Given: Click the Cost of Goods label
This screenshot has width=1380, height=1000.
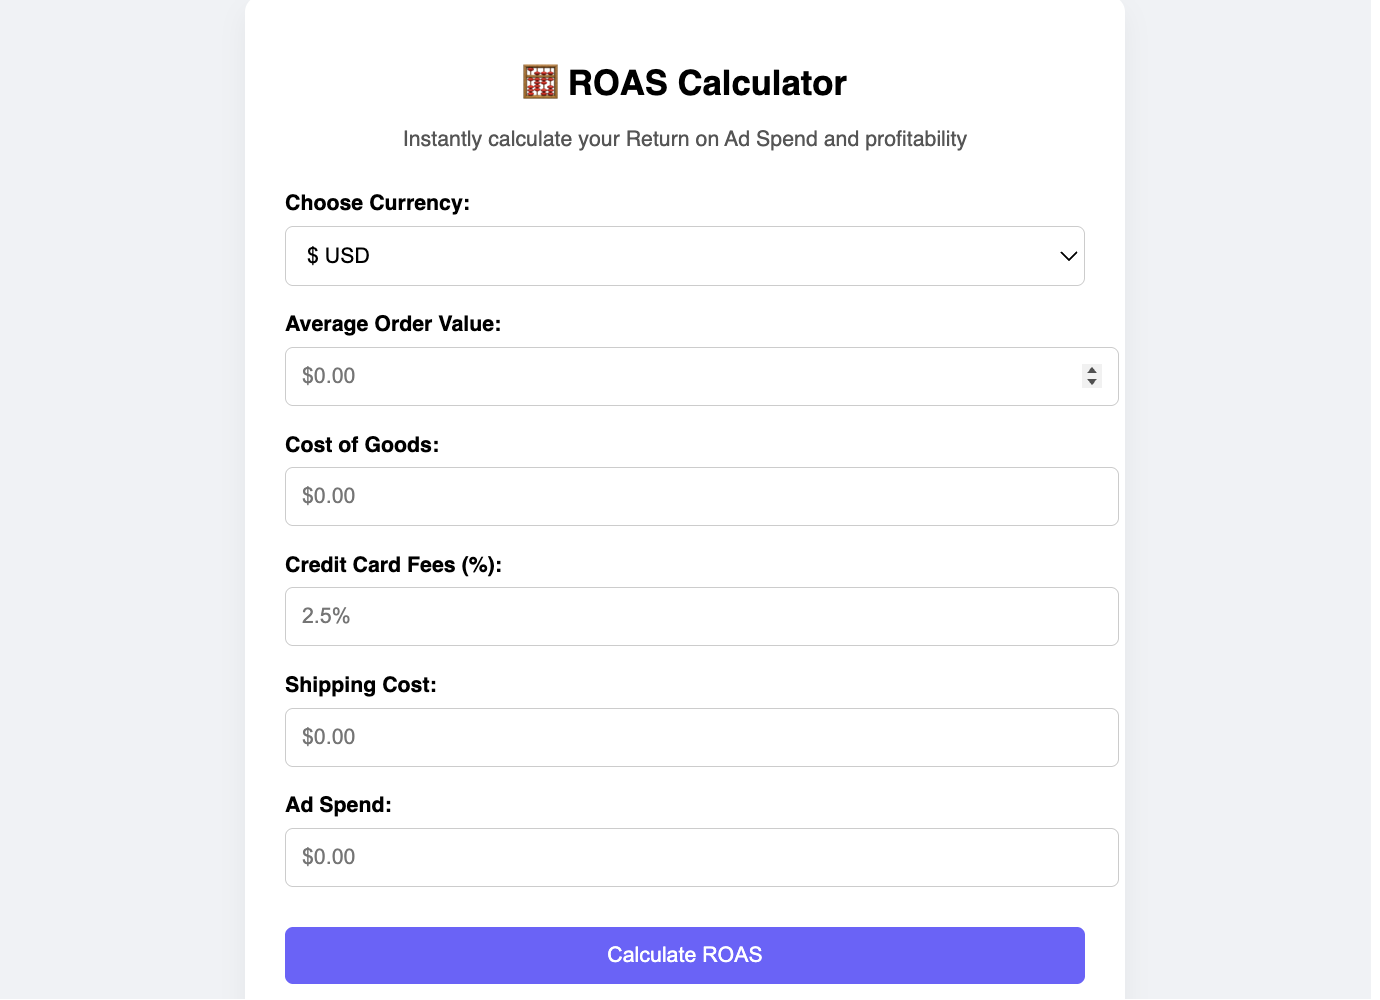Looking at the screenshot, I should (x=362, y=445).
